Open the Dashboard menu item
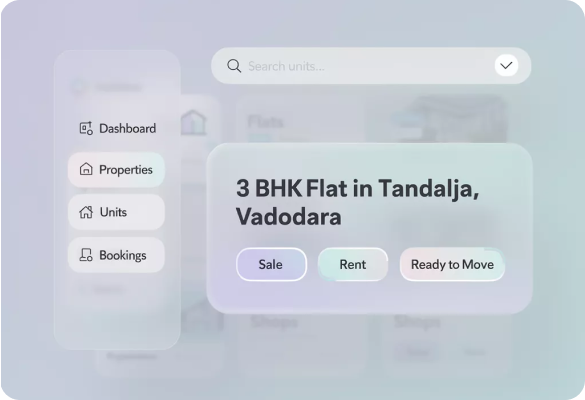 point(117,128)
